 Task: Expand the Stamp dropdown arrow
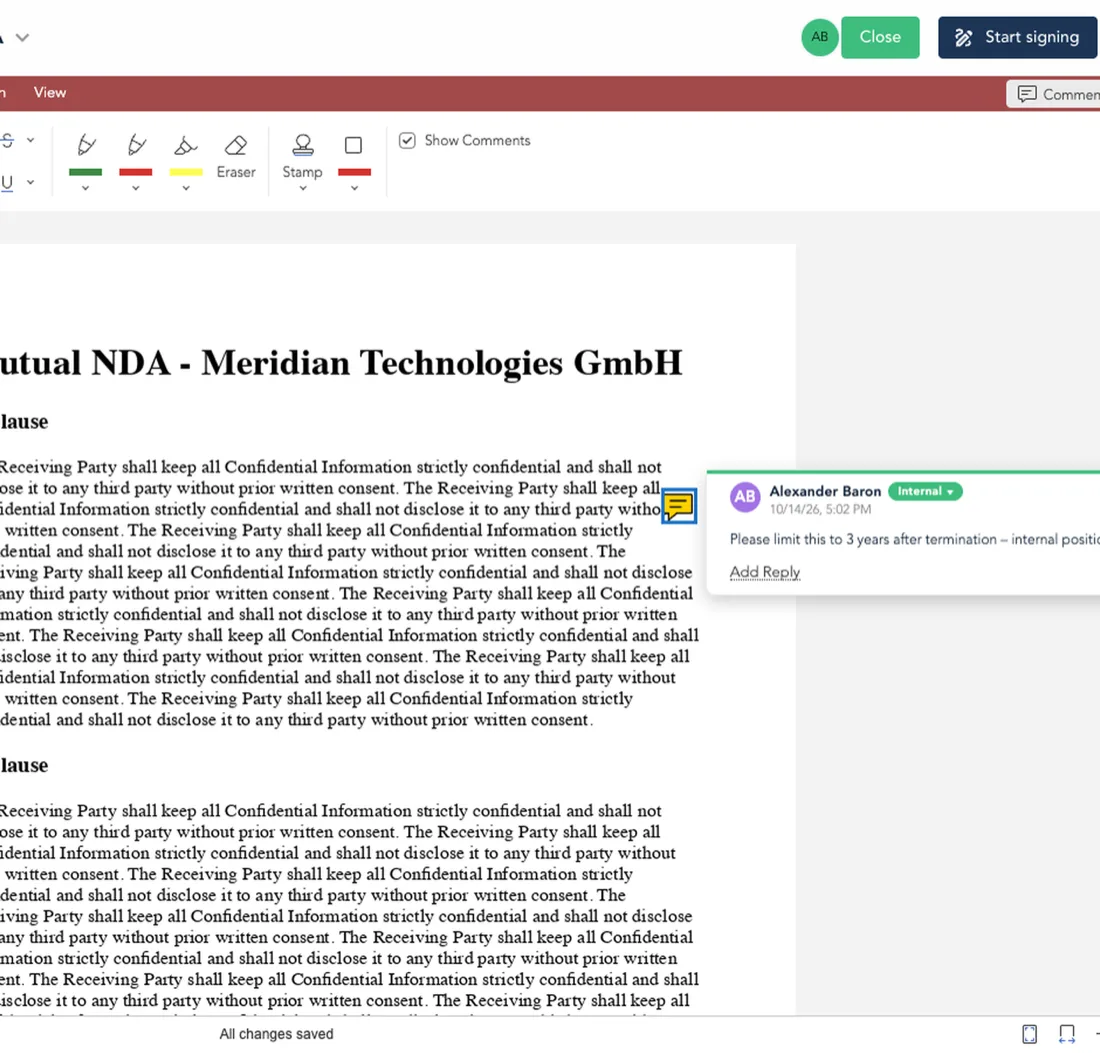[x=302, y=188]
